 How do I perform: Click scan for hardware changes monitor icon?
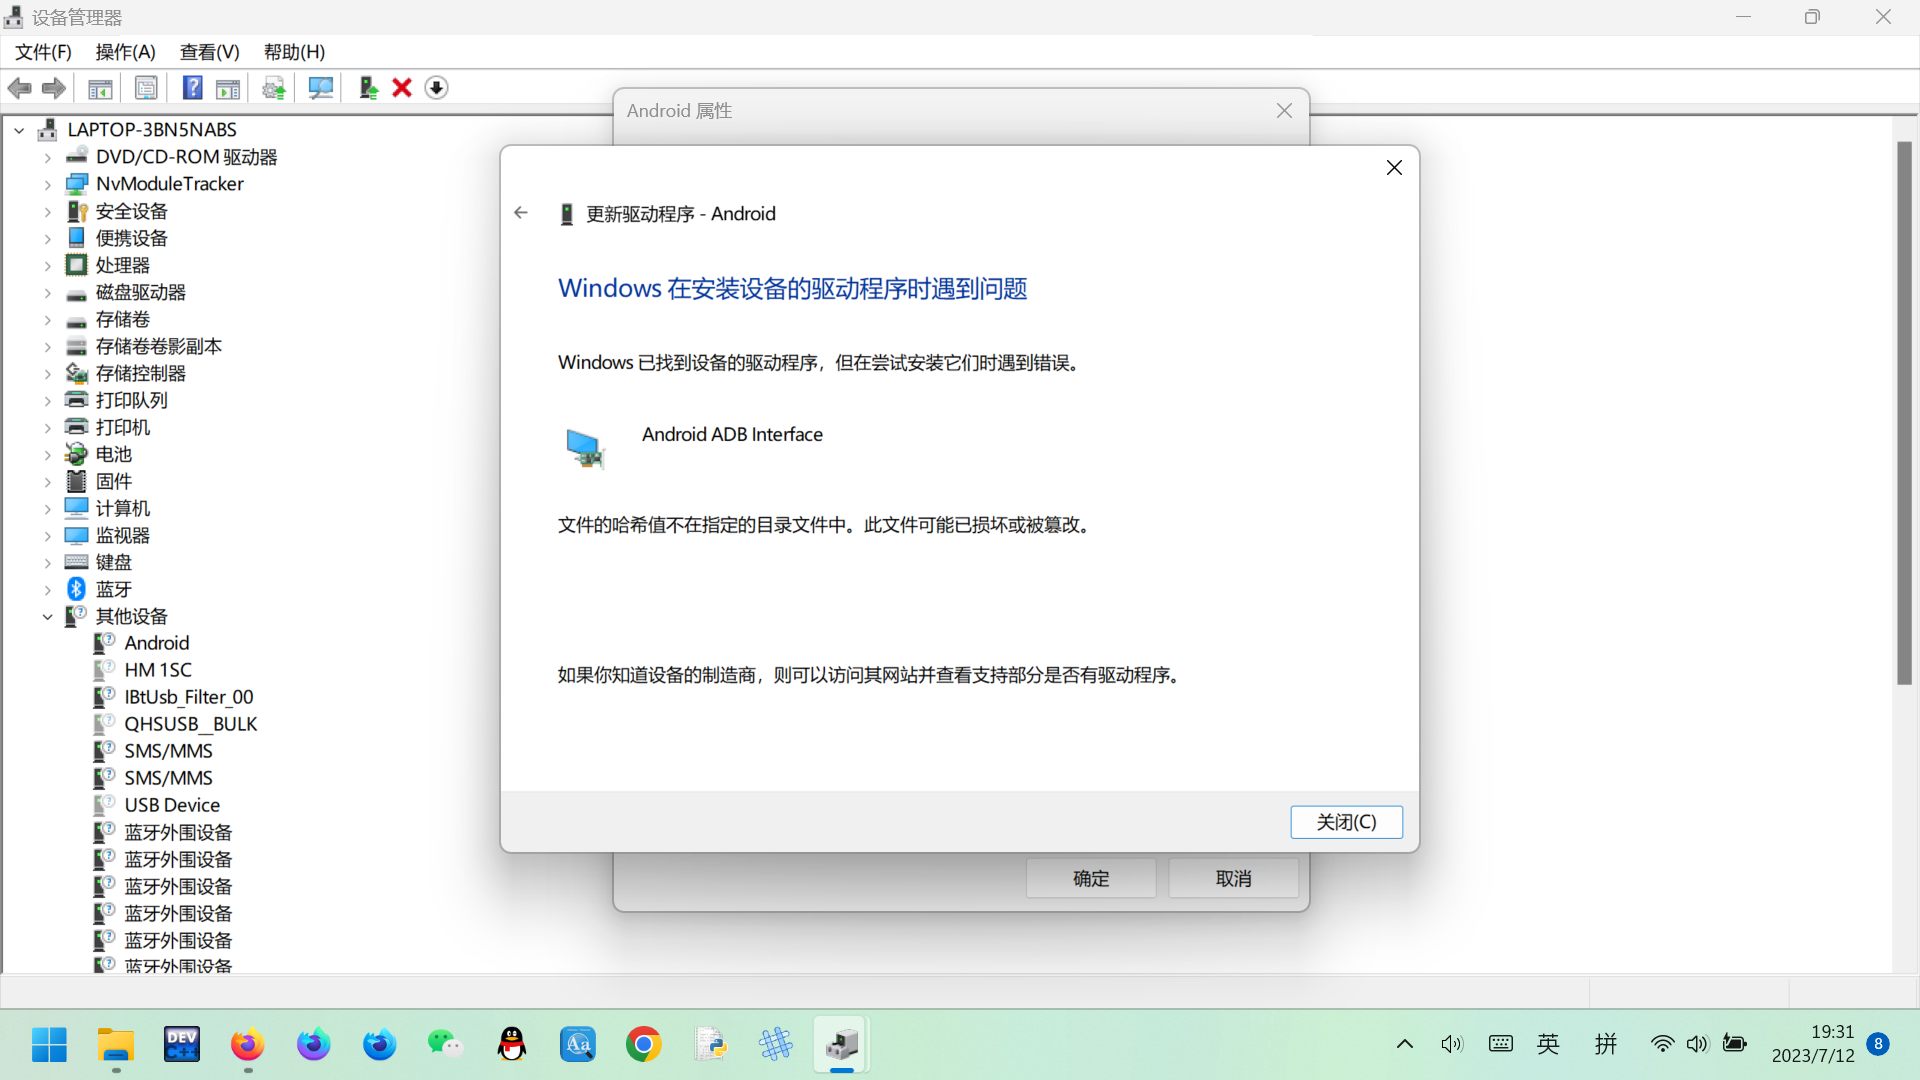(321, 88)
